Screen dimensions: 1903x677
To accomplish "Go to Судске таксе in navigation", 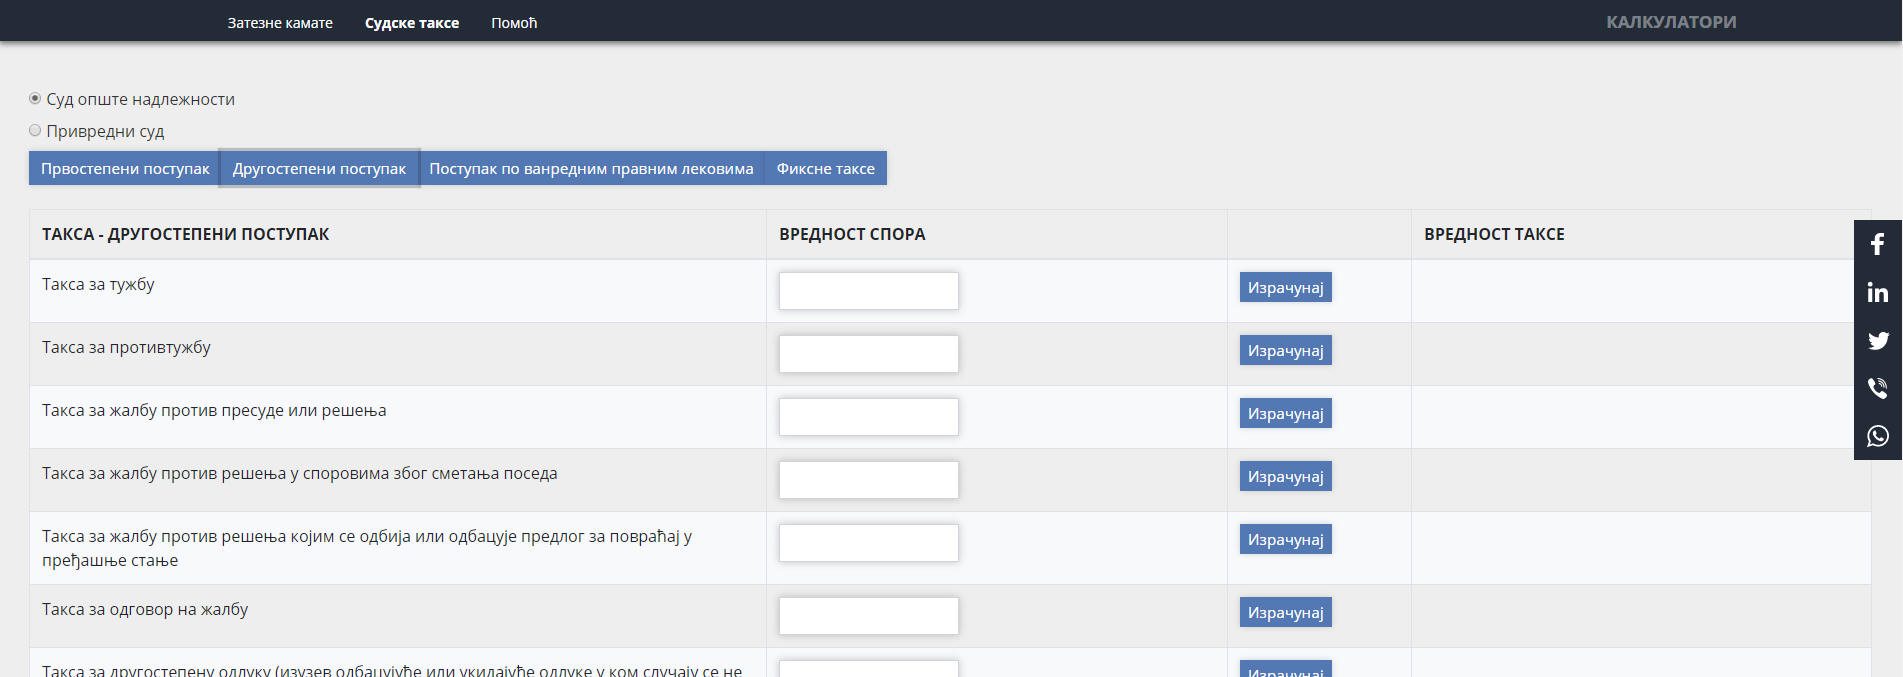I will pos(412,22).
